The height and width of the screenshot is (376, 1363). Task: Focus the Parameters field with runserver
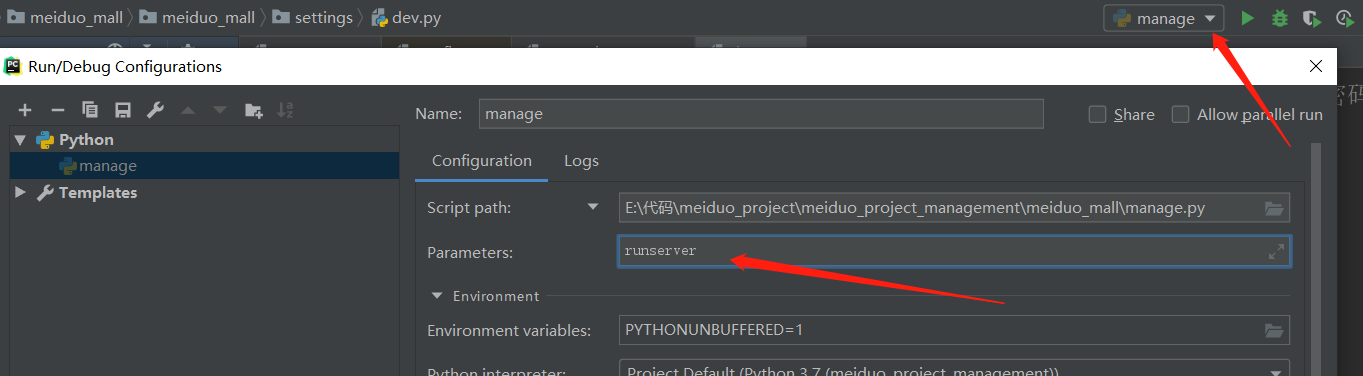coord(954,252)
